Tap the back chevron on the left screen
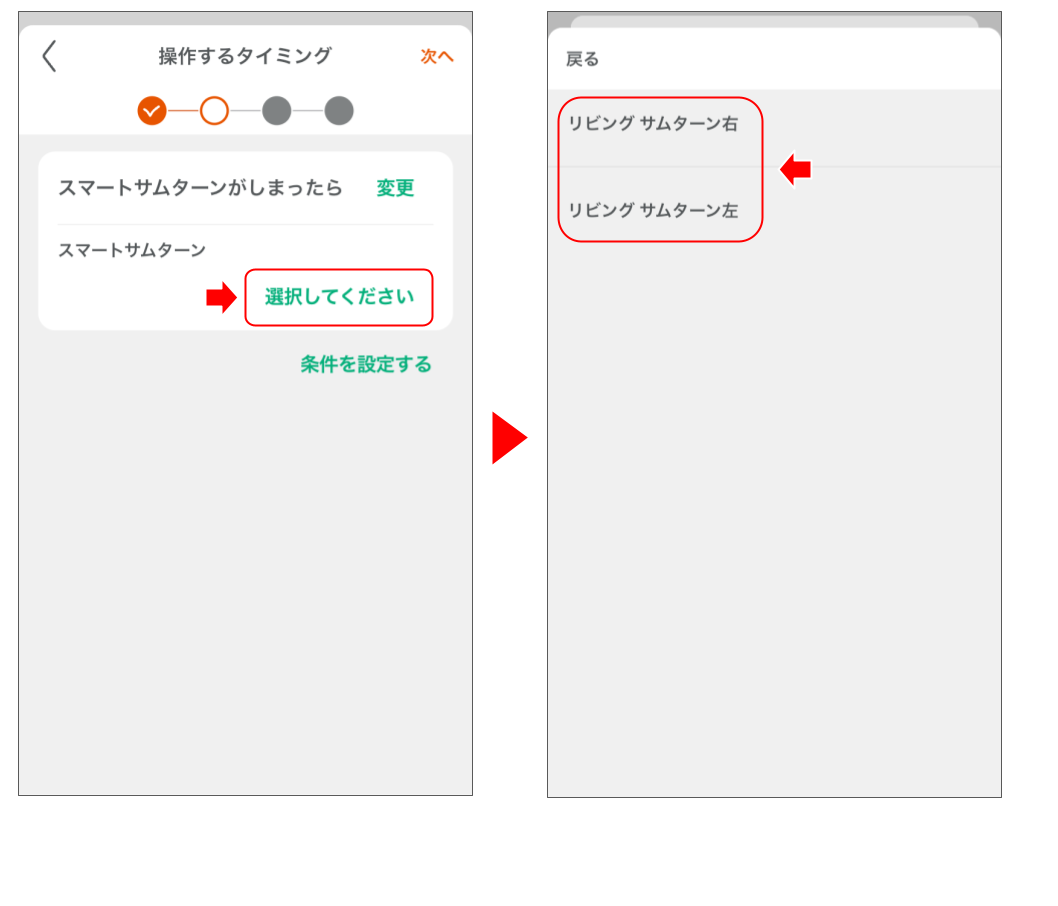Image resolution: width=1058 pixels, height=906 pixels. pos(47,58)
